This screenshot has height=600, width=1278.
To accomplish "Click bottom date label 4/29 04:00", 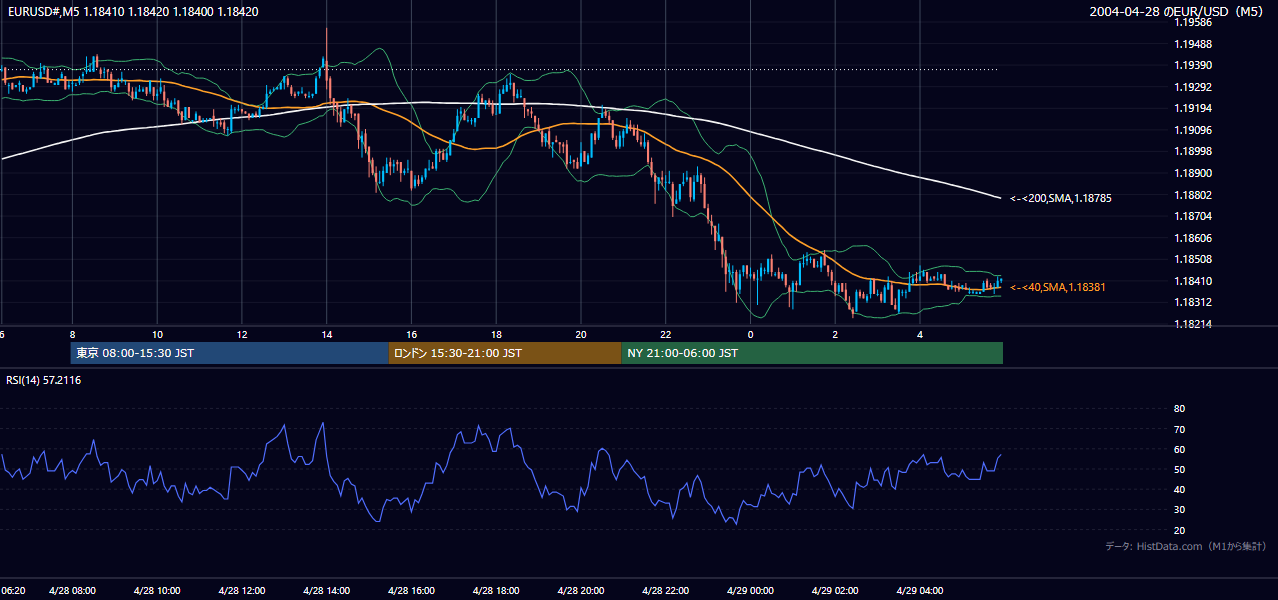I will pyautogui.click(x=920, y=591).
